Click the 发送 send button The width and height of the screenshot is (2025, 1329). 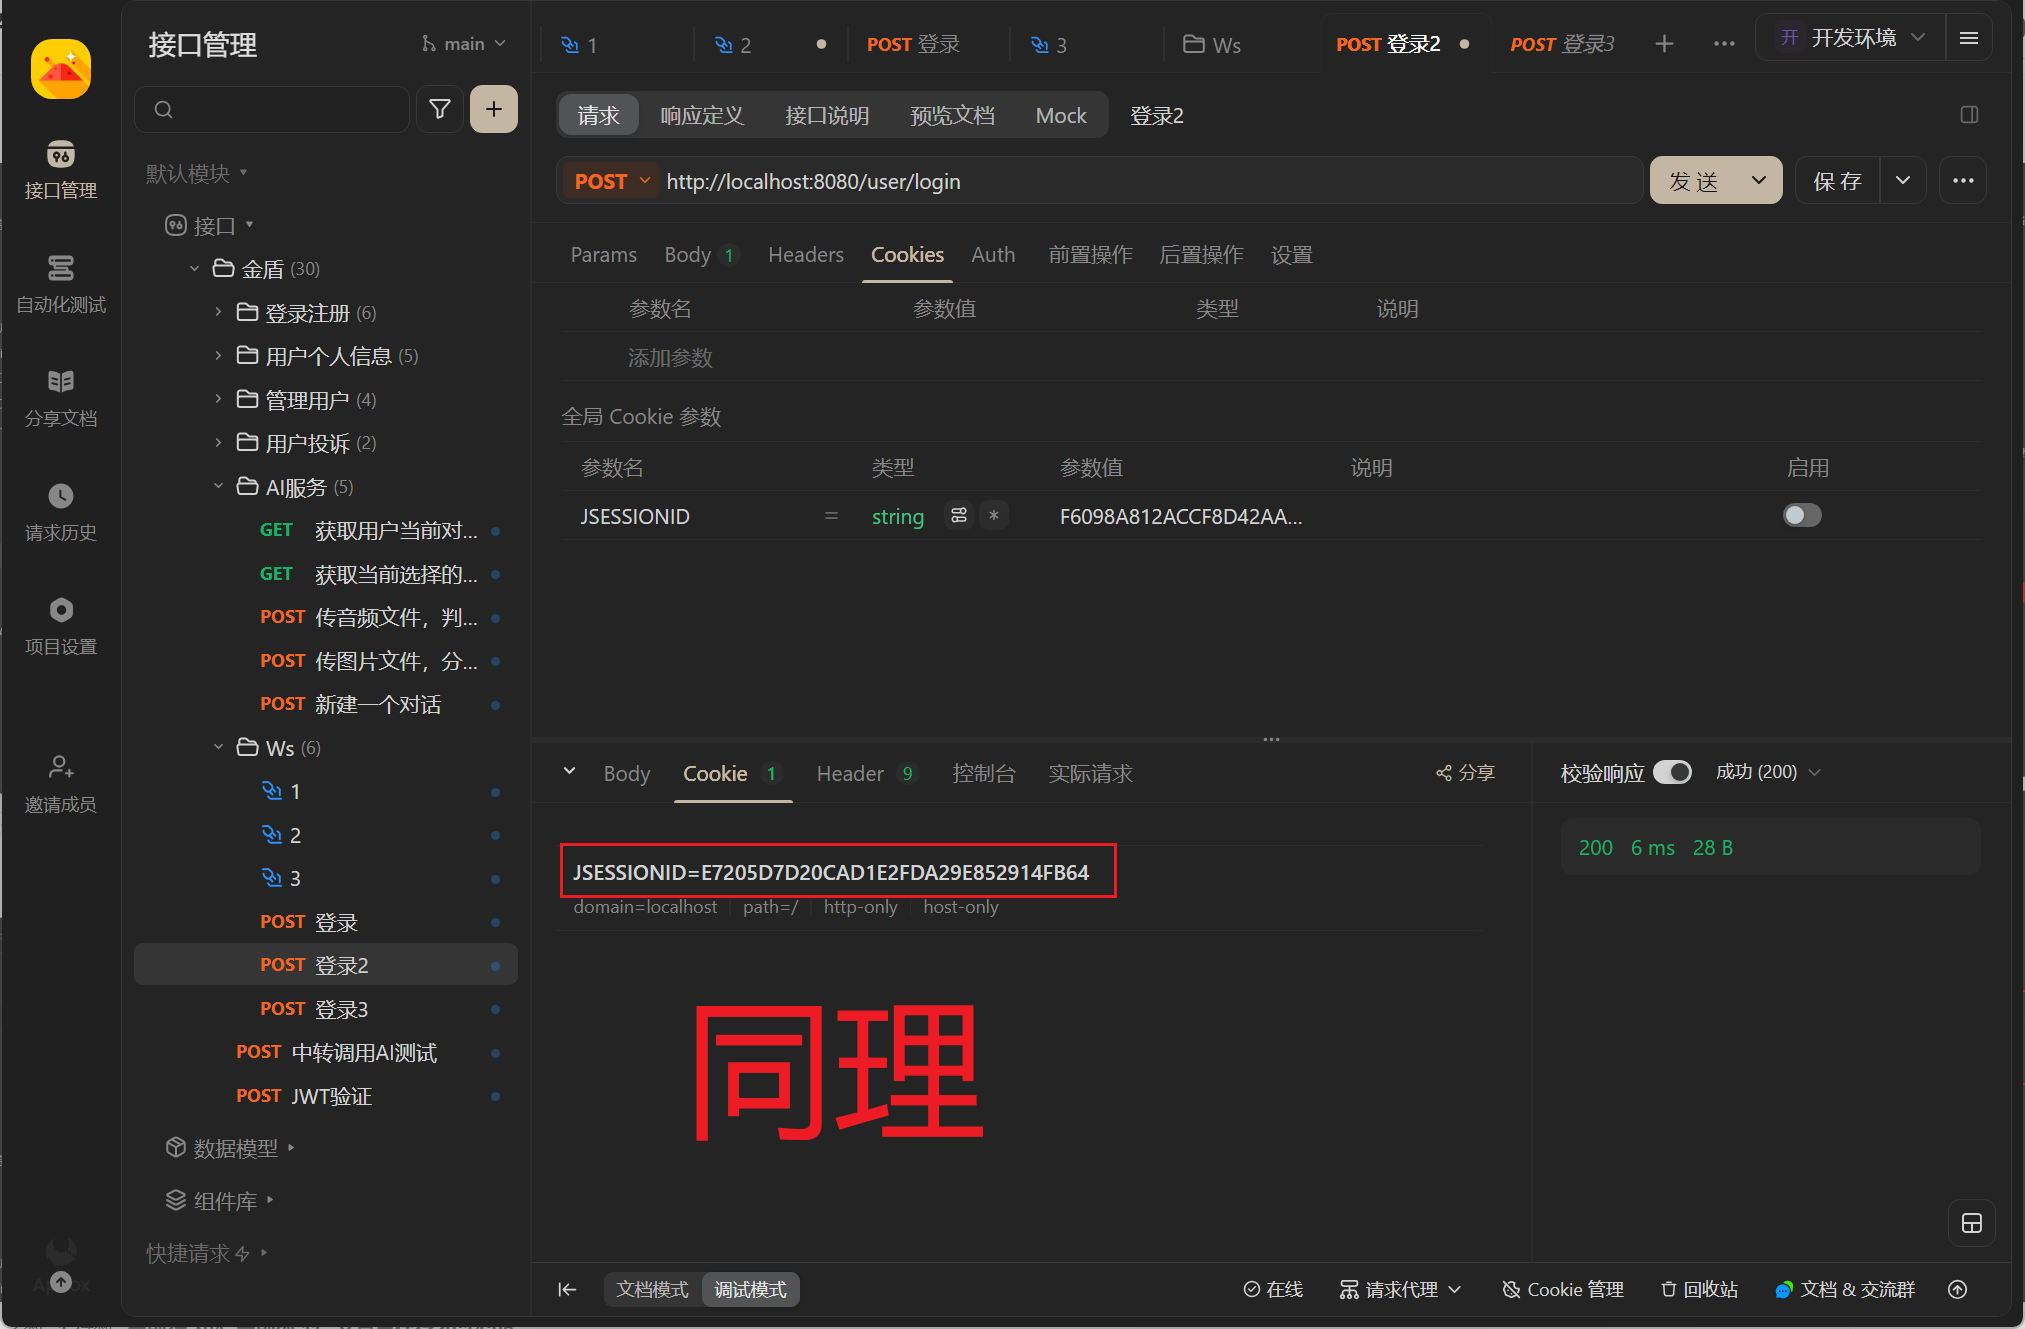pyautogui.click(x=1694, y=181)
